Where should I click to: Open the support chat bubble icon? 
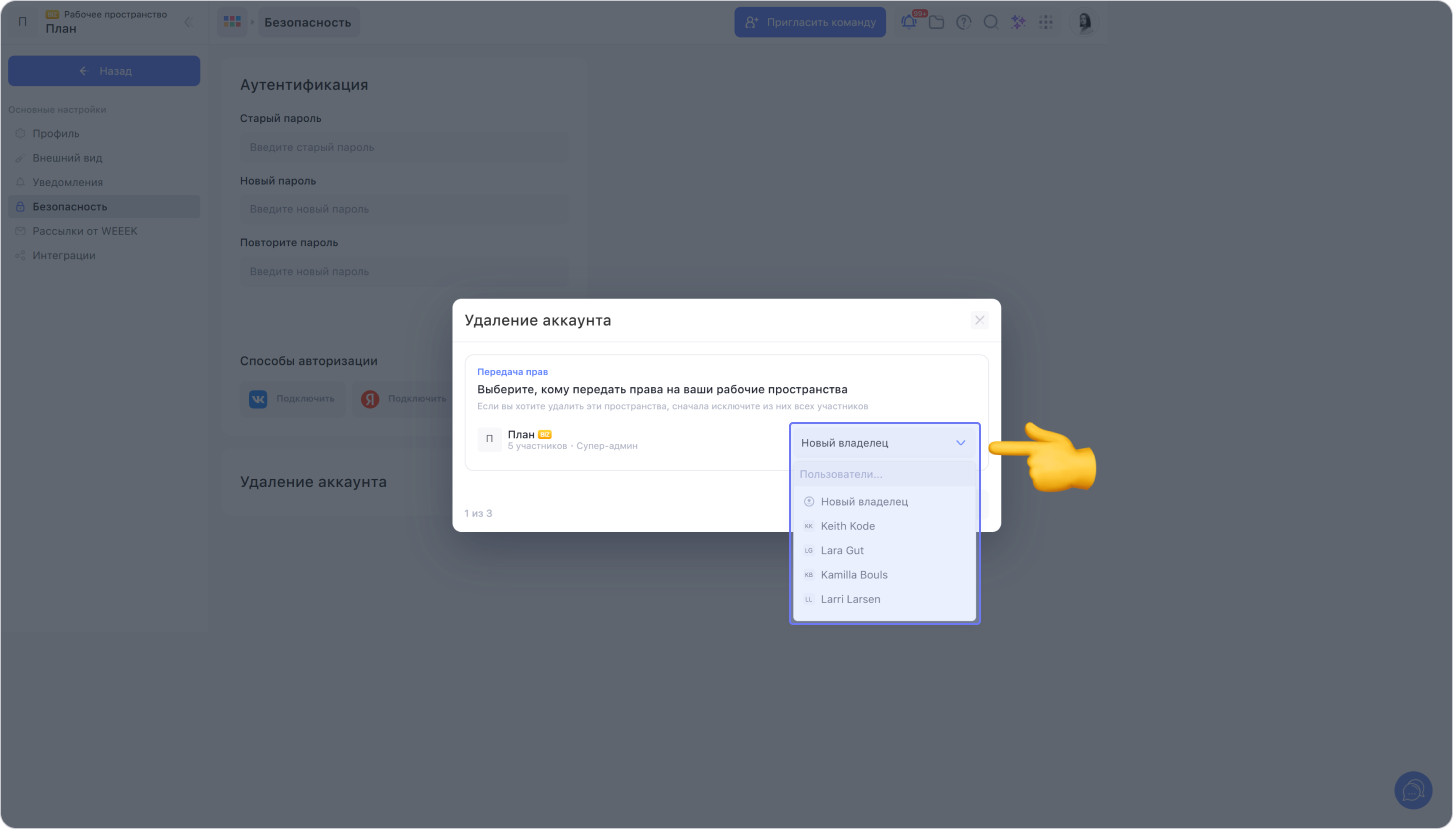tap(1413, 790)
